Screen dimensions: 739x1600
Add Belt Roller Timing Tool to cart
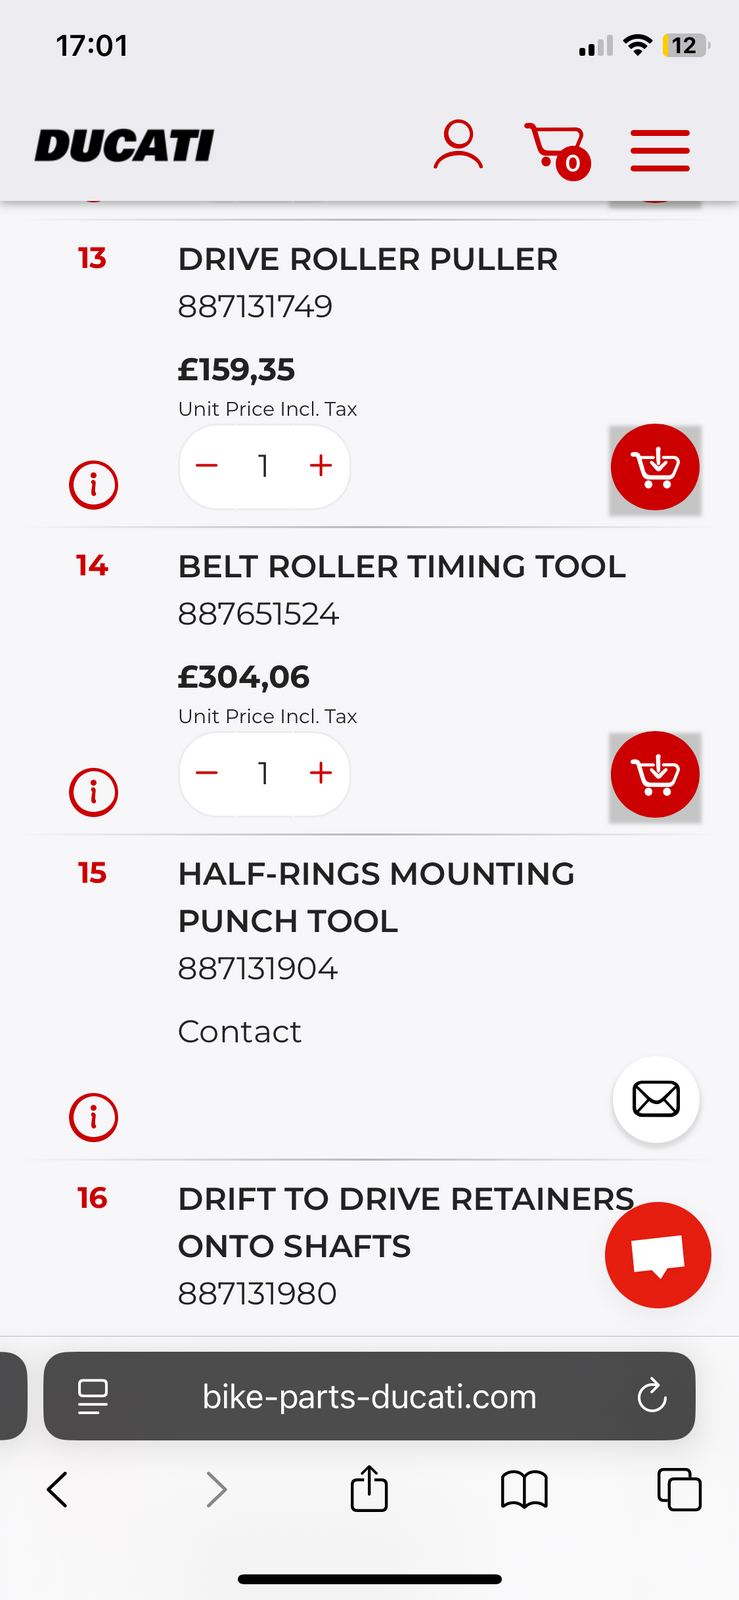tap(655, 775)
